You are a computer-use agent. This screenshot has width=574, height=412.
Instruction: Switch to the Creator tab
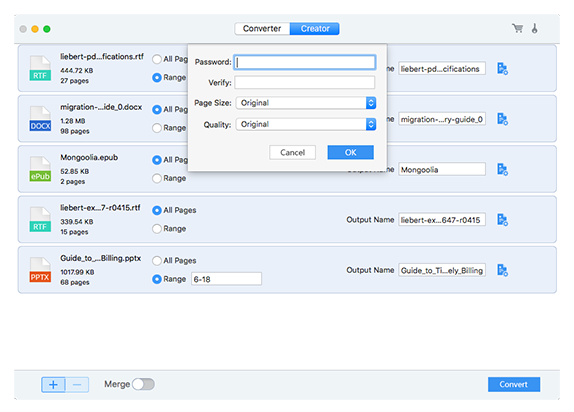315,29
